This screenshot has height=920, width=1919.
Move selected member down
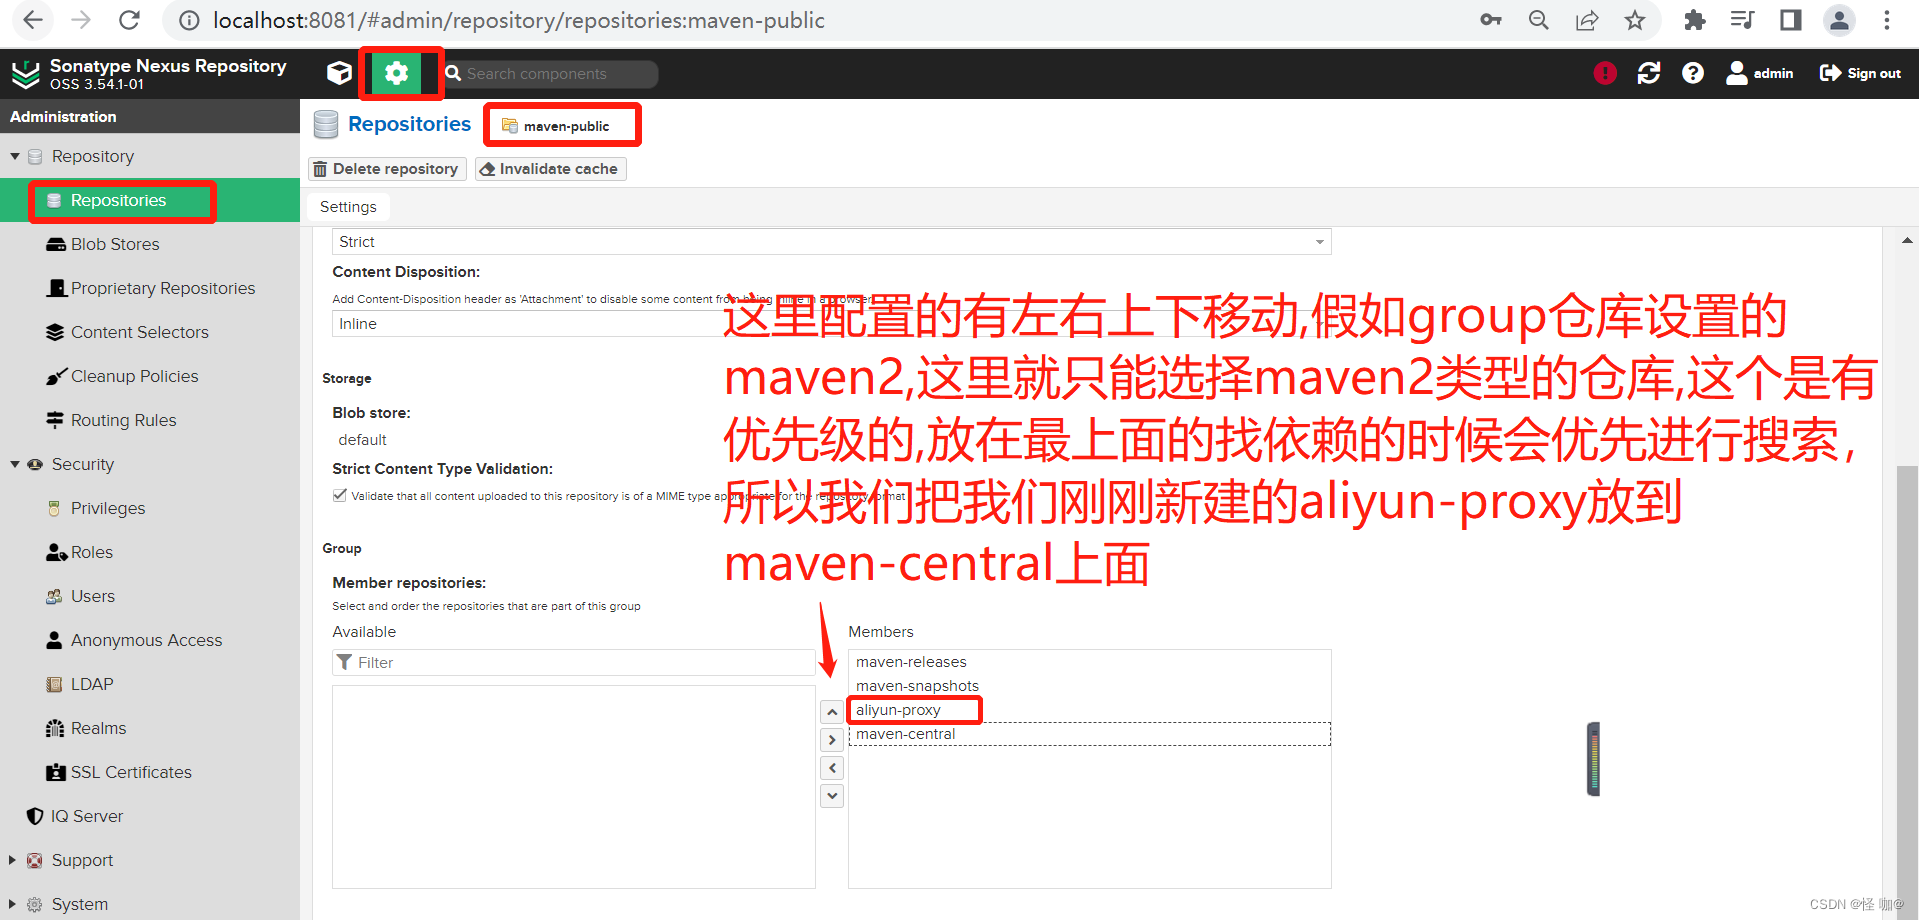(832, 796)
